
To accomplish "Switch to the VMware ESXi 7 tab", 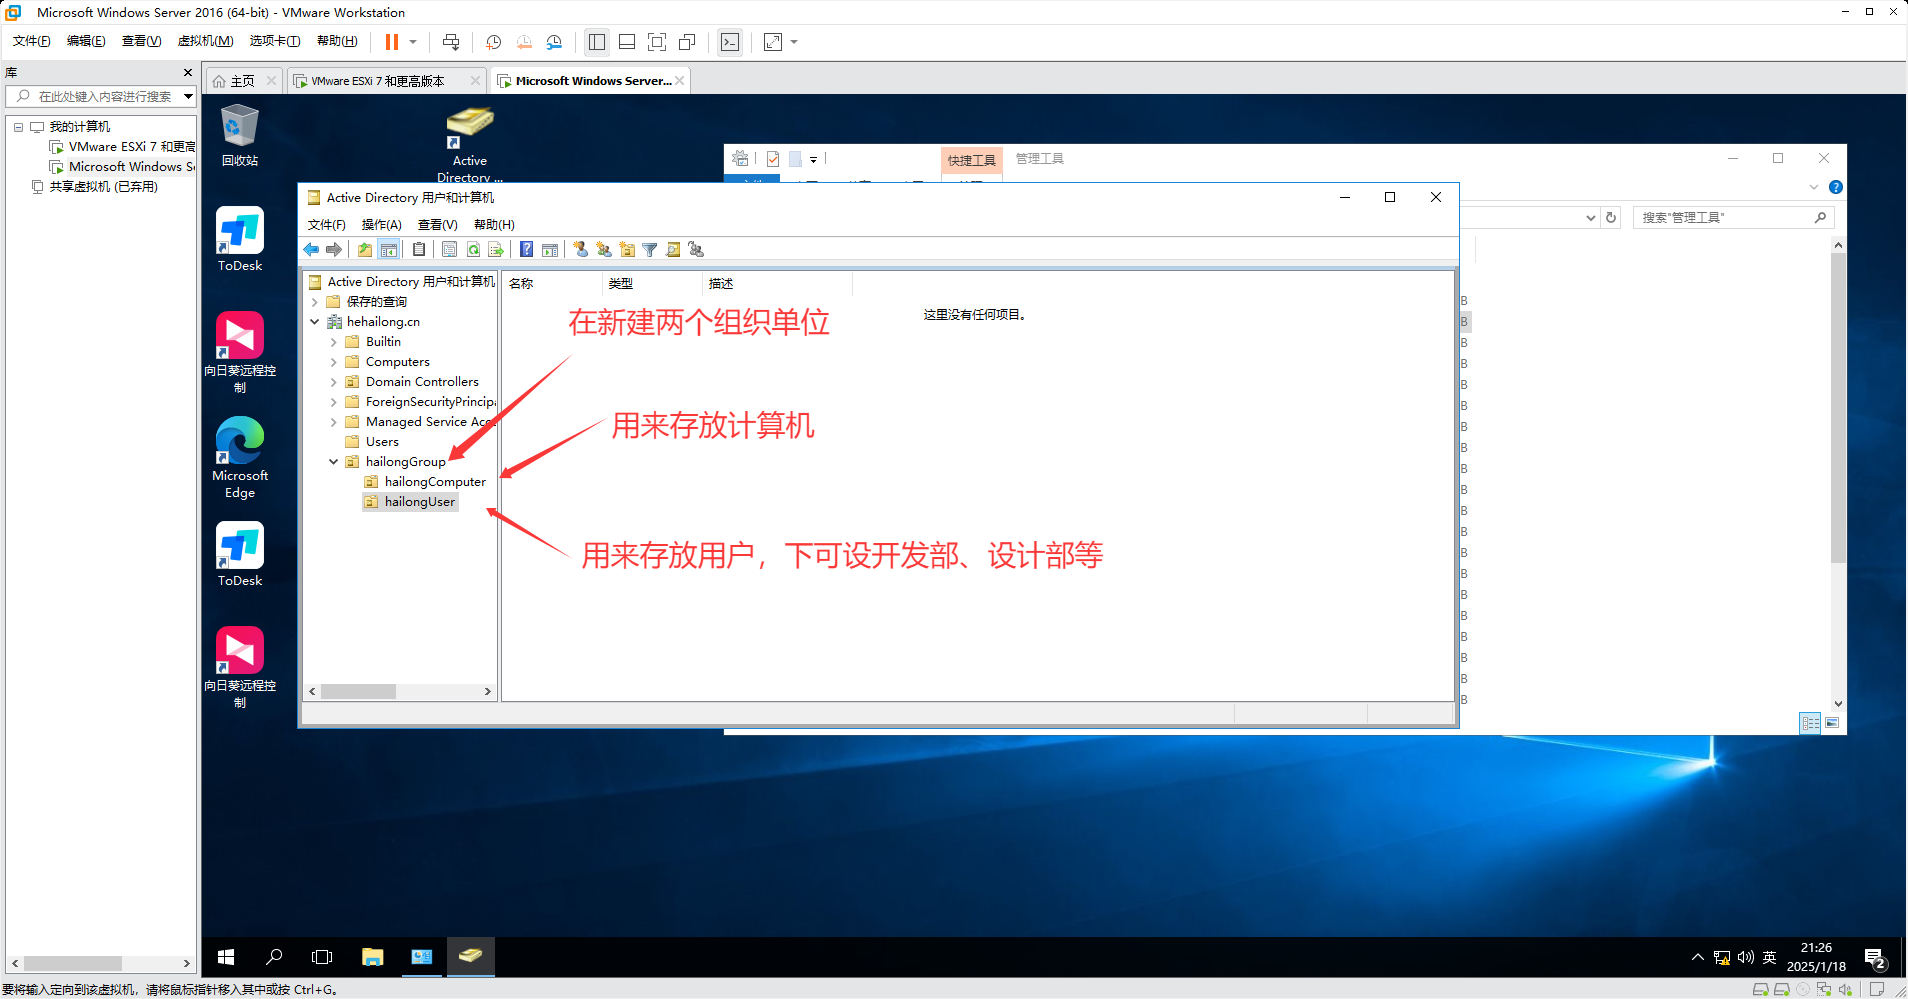I will (x=378, y=81).
